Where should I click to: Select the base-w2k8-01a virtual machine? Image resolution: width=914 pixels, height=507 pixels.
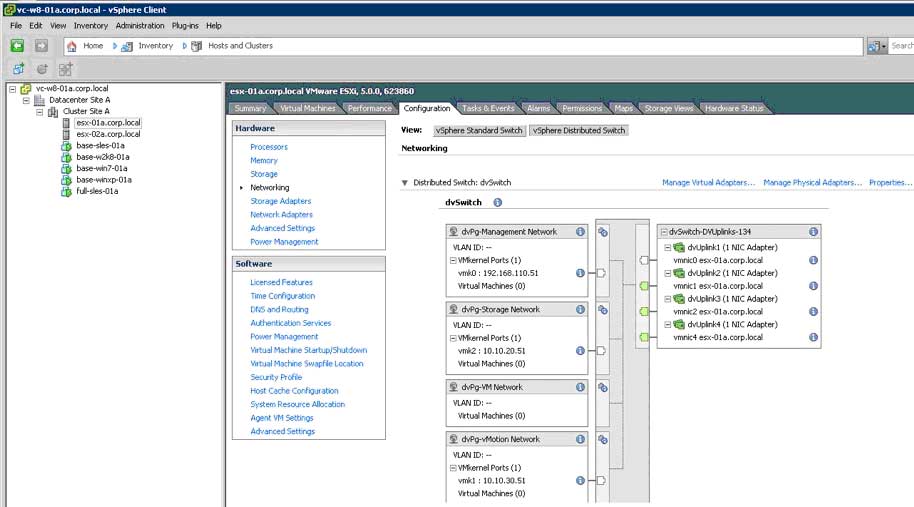[x=103, y=157]
